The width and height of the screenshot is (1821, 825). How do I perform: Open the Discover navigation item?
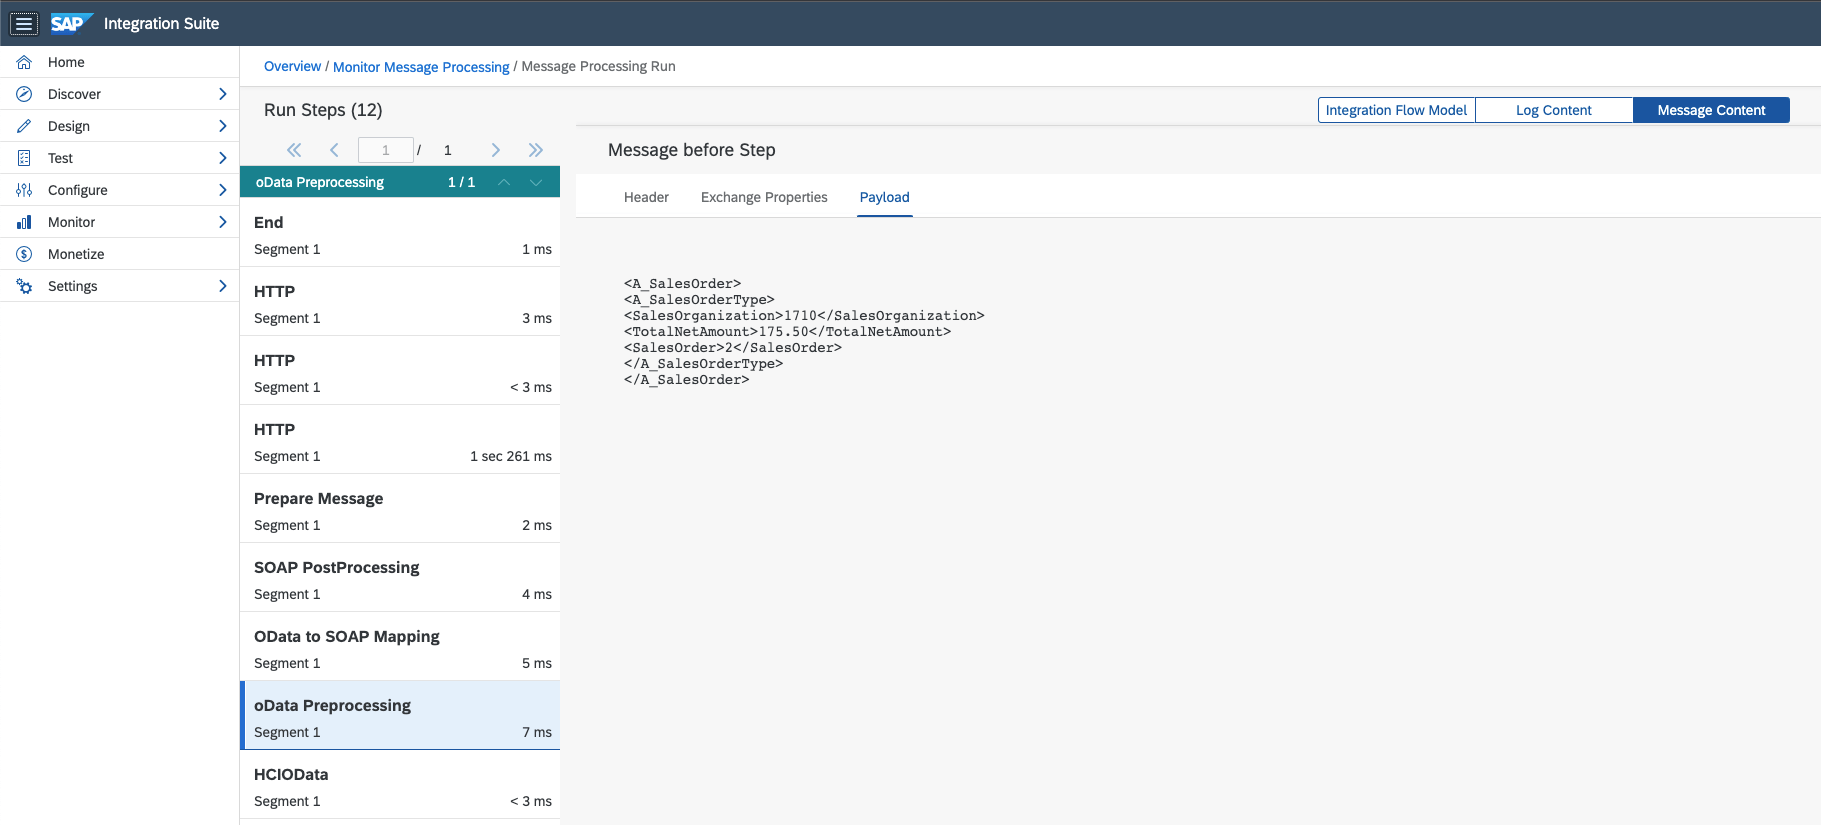click(x=120, y=94)
